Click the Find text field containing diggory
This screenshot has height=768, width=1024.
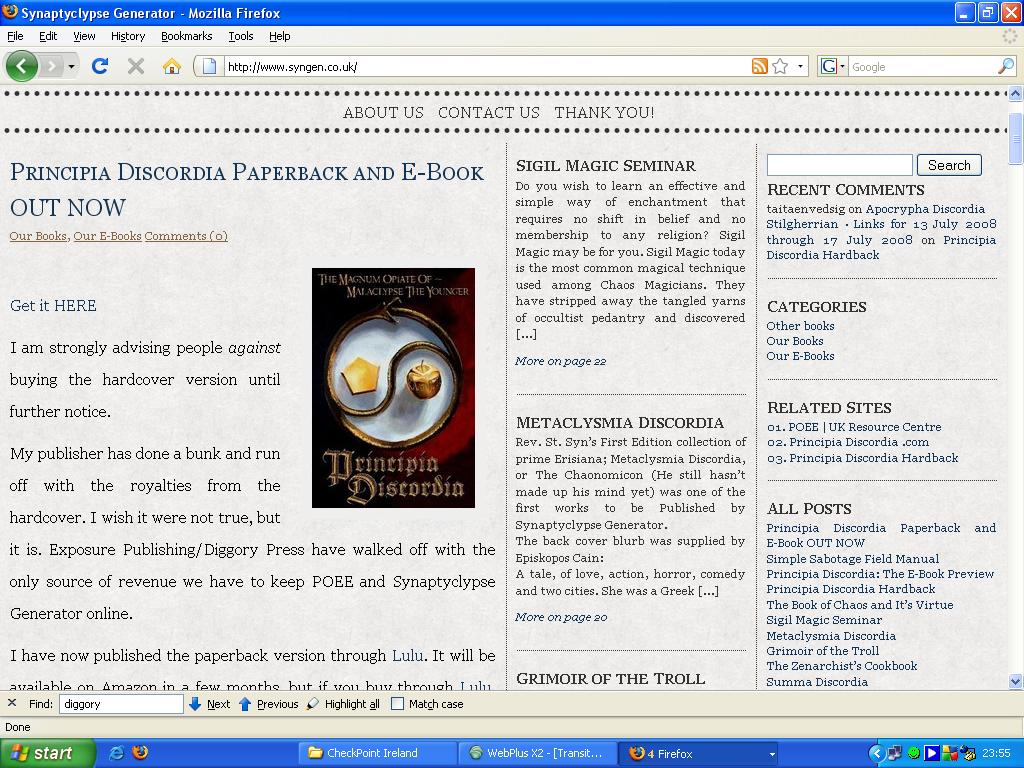coord(121,704)
